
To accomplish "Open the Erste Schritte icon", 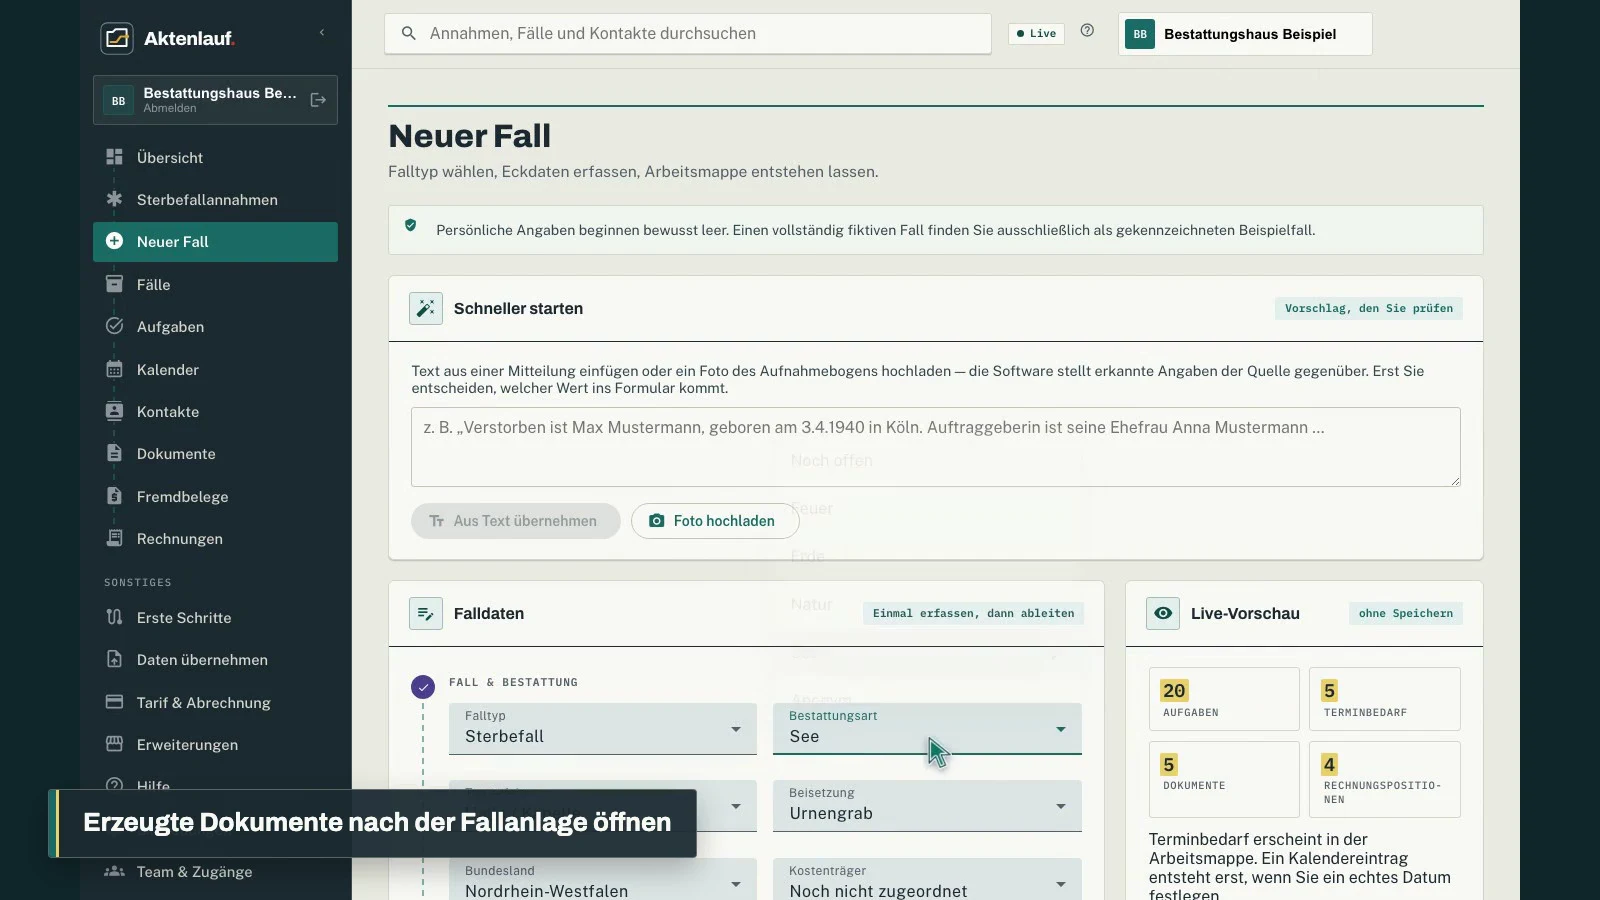I will click(114, 617).
